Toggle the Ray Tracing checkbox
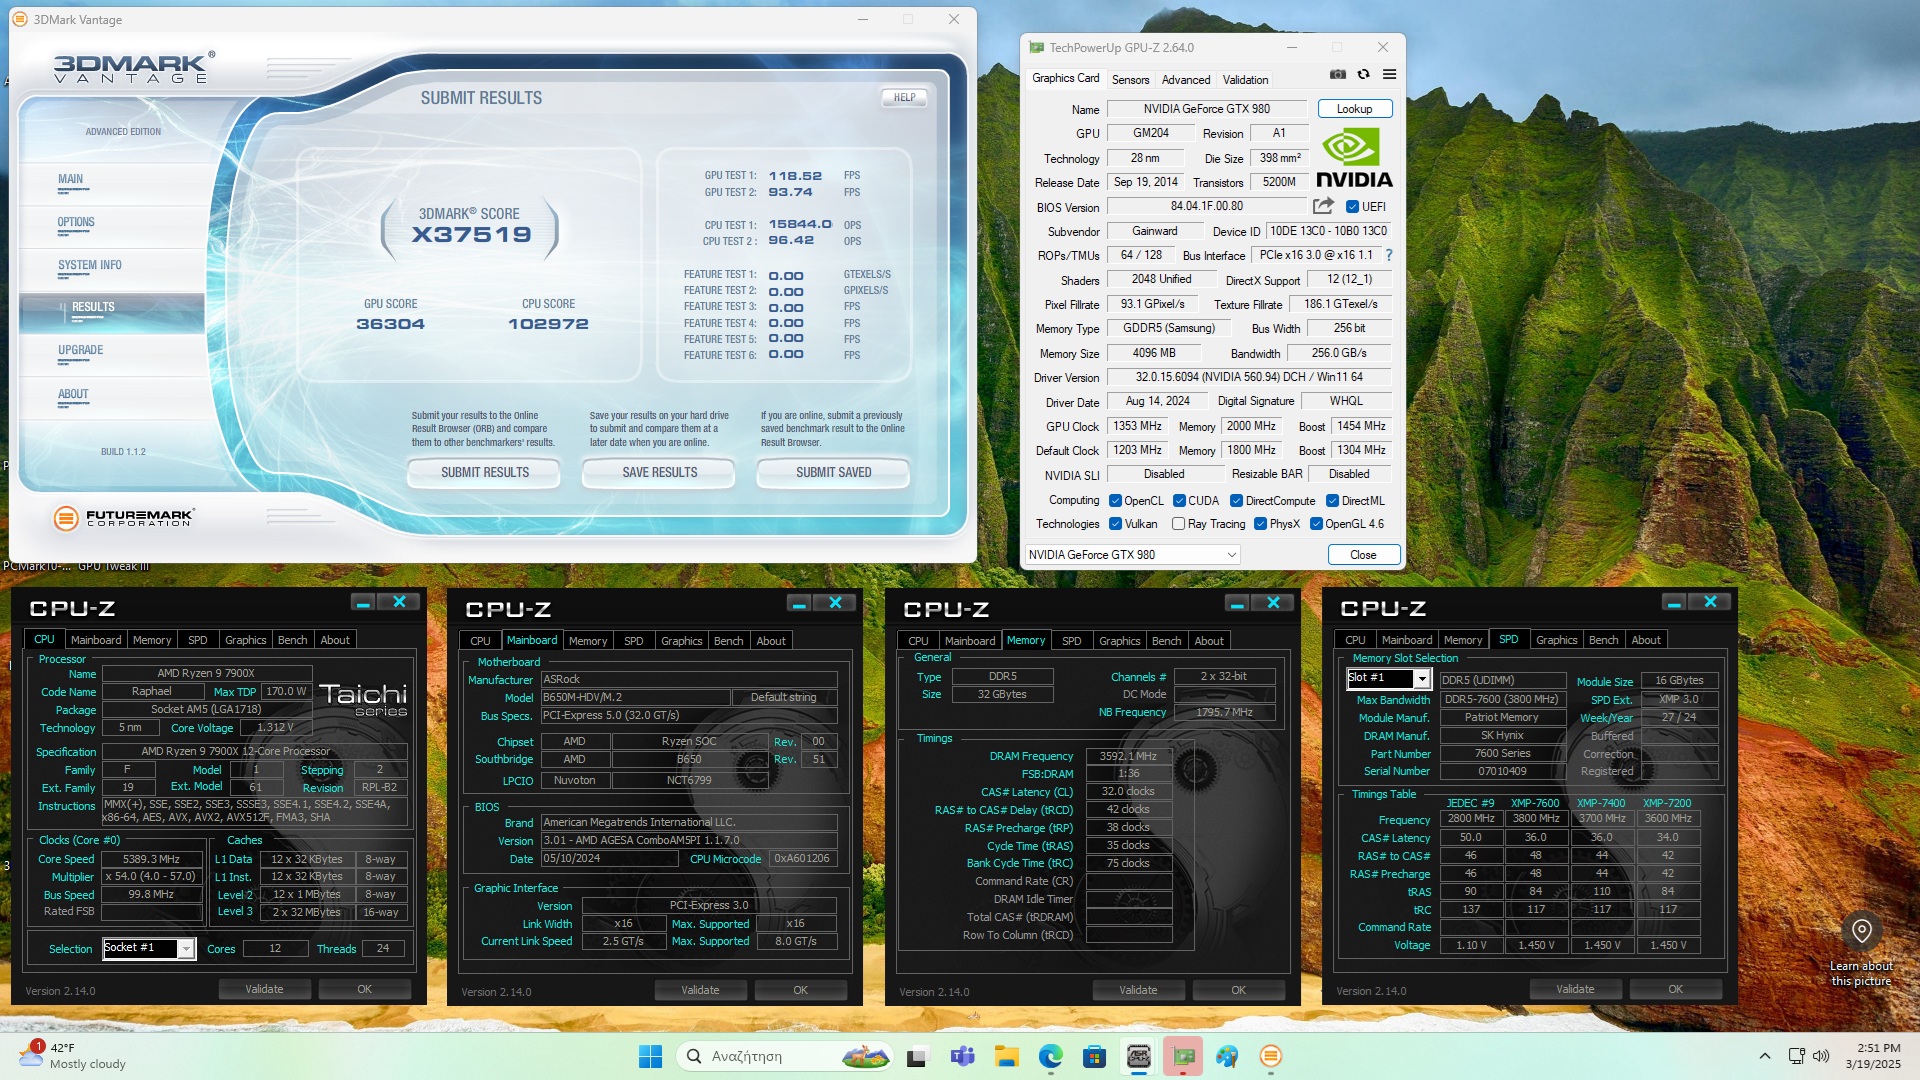Viewport: 1920px width, 1080px height. tap(1178, 524)
